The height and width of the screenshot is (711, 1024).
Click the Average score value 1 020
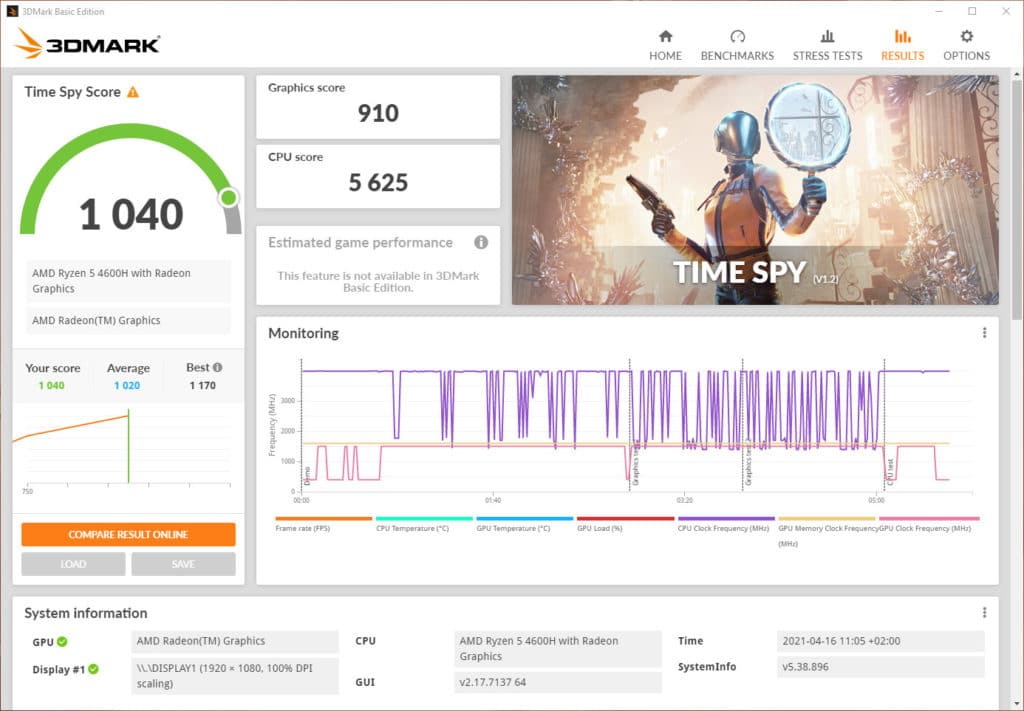coord(127,385)
